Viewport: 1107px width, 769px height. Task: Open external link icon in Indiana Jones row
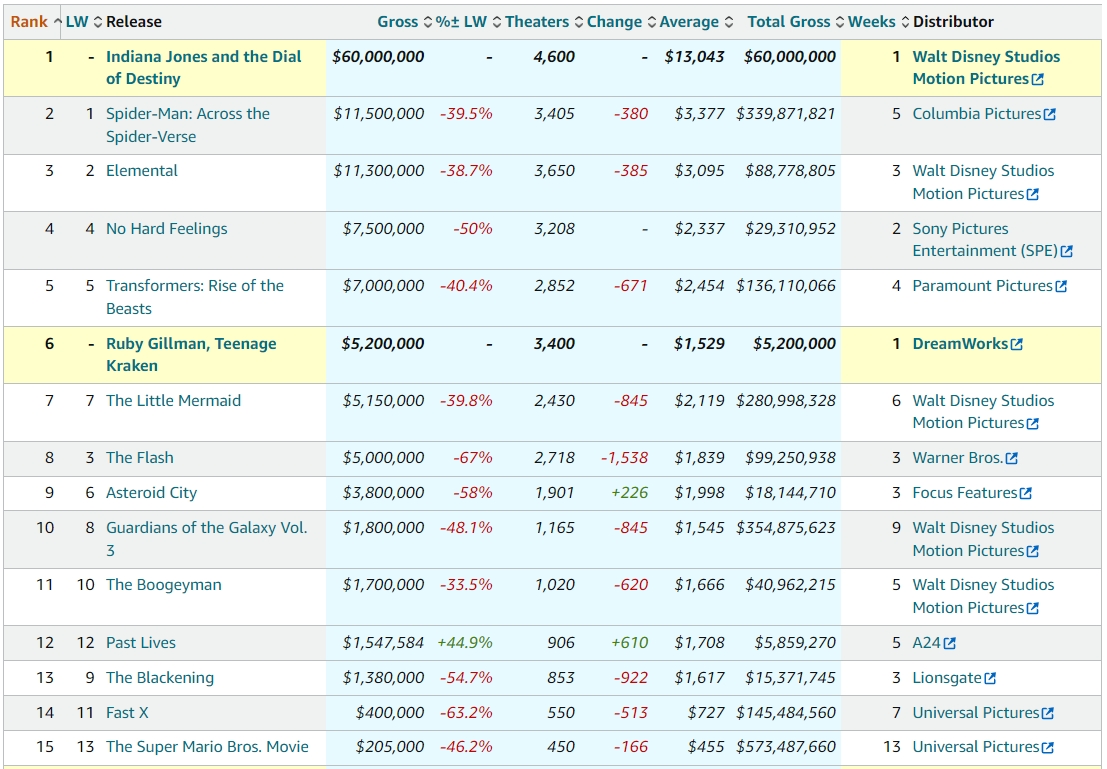(x=1038, y=80)
